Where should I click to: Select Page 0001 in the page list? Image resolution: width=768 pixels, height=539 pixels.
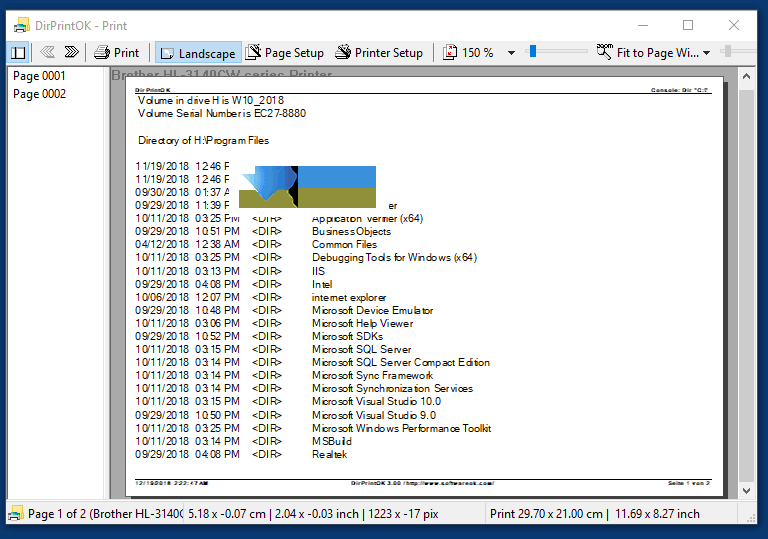click(x=39, y=76)
